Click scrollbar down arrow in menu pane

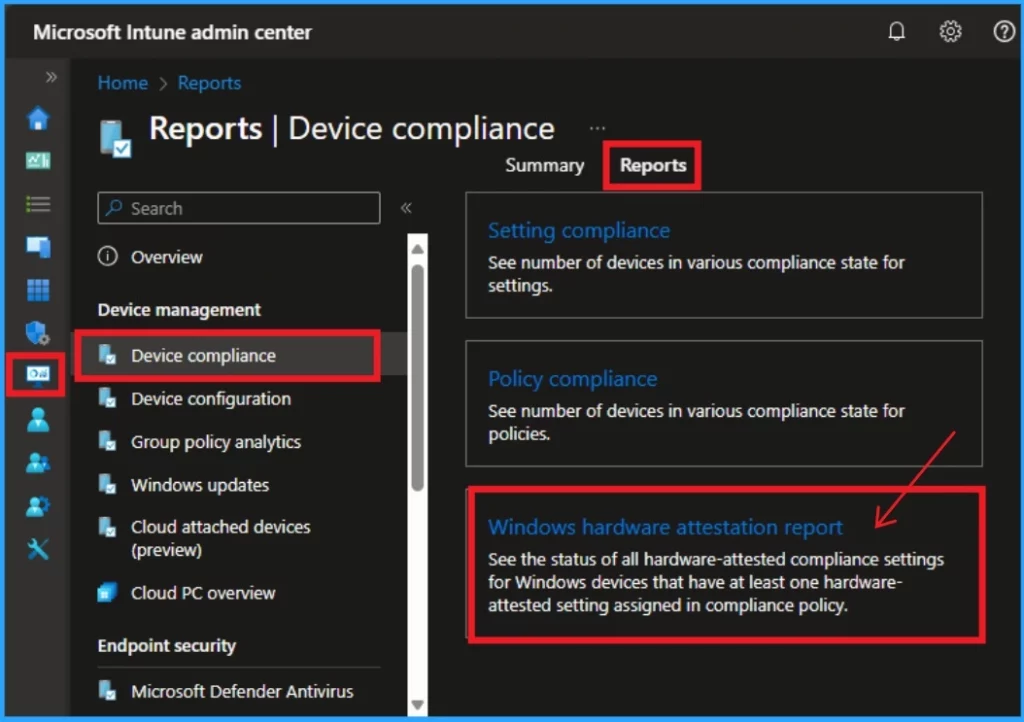[418, 704]
